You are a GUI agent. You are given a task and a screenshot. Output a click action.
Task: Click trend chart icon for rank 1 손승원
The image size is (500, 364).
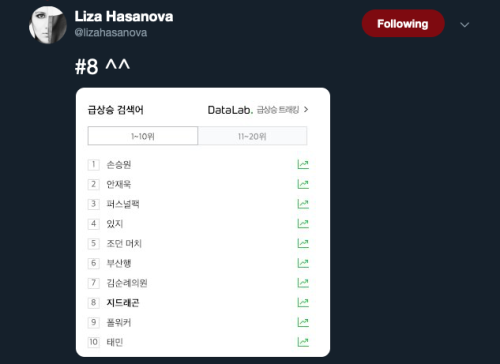303,164
